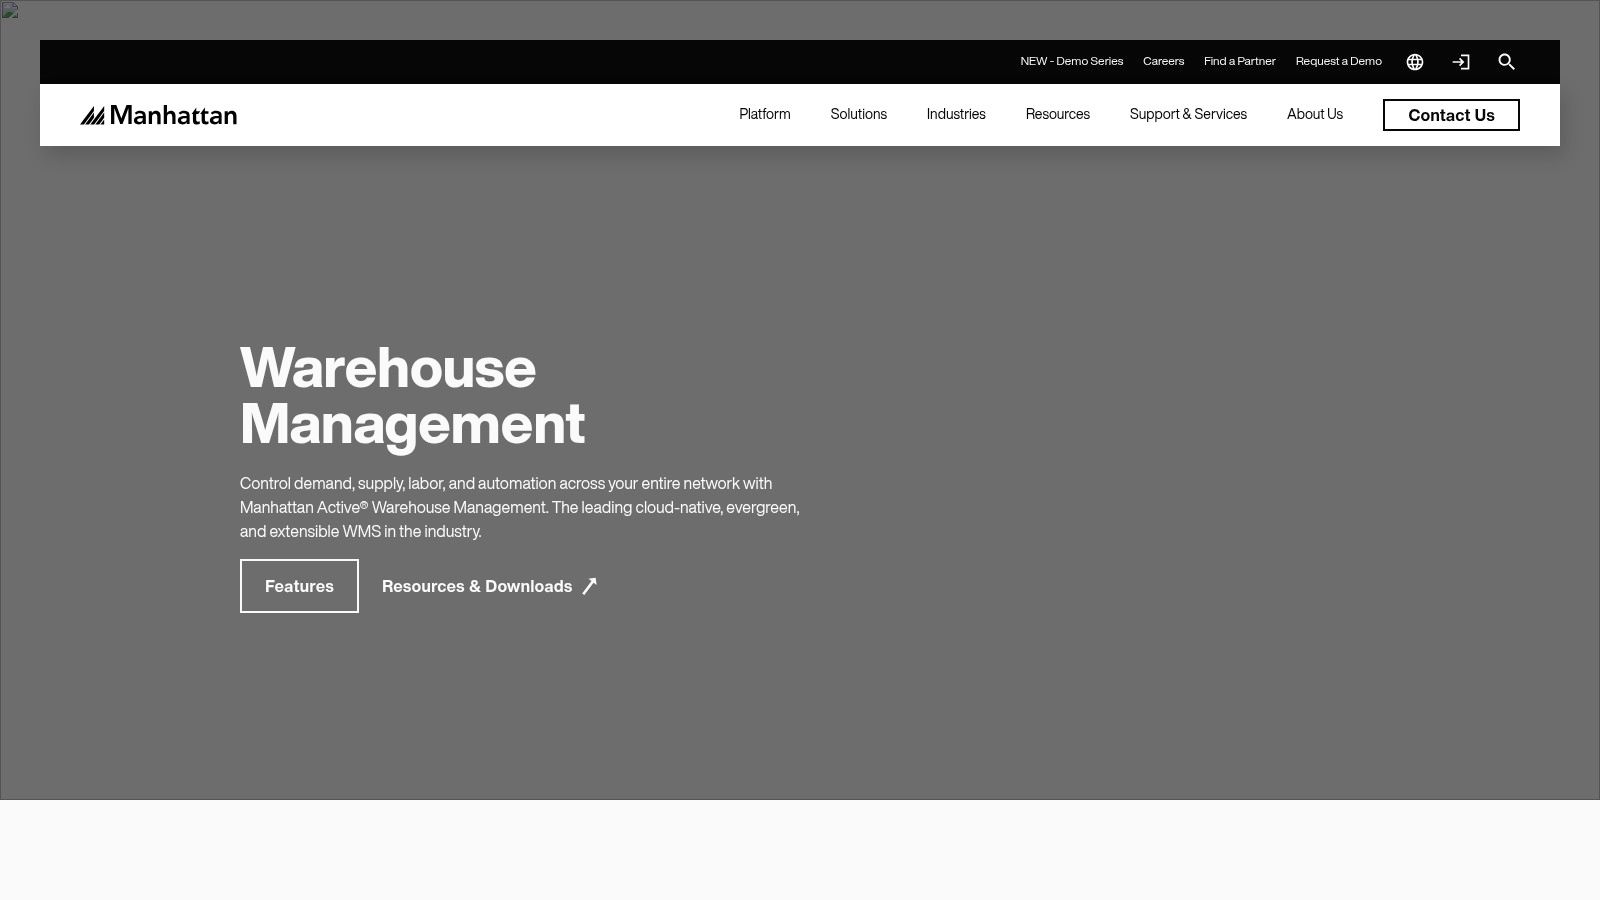Open the Resources menu
The image size is (1600, 900).
click(x=1058, y=114)
